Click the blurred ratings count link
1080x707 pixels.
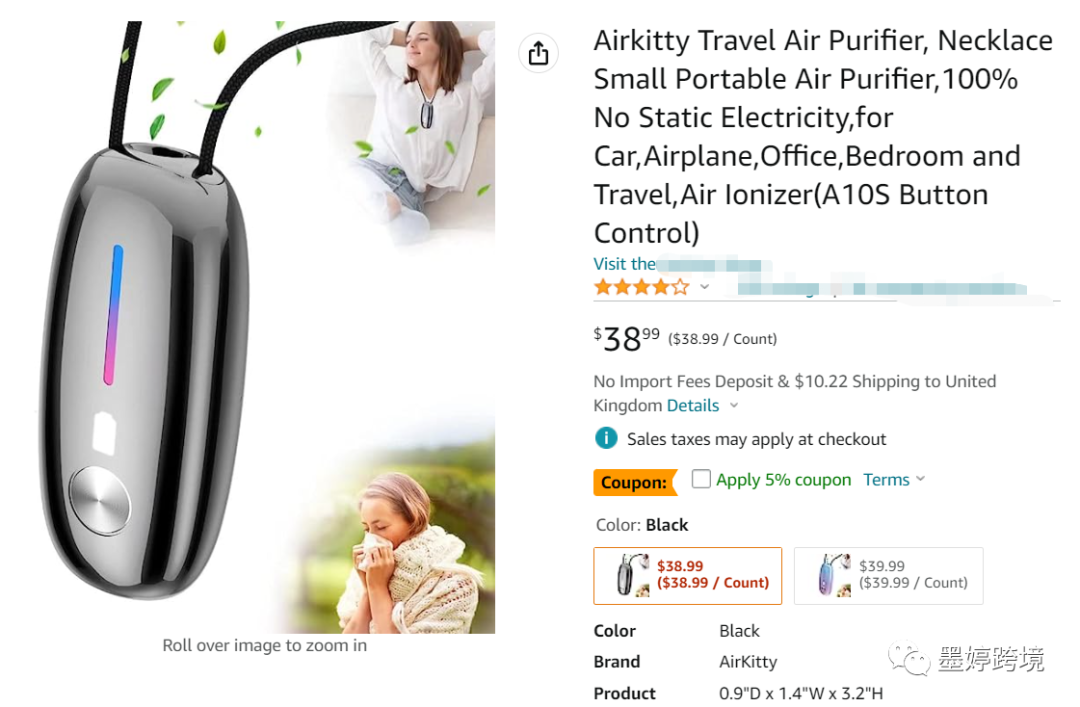click(882, 289)
